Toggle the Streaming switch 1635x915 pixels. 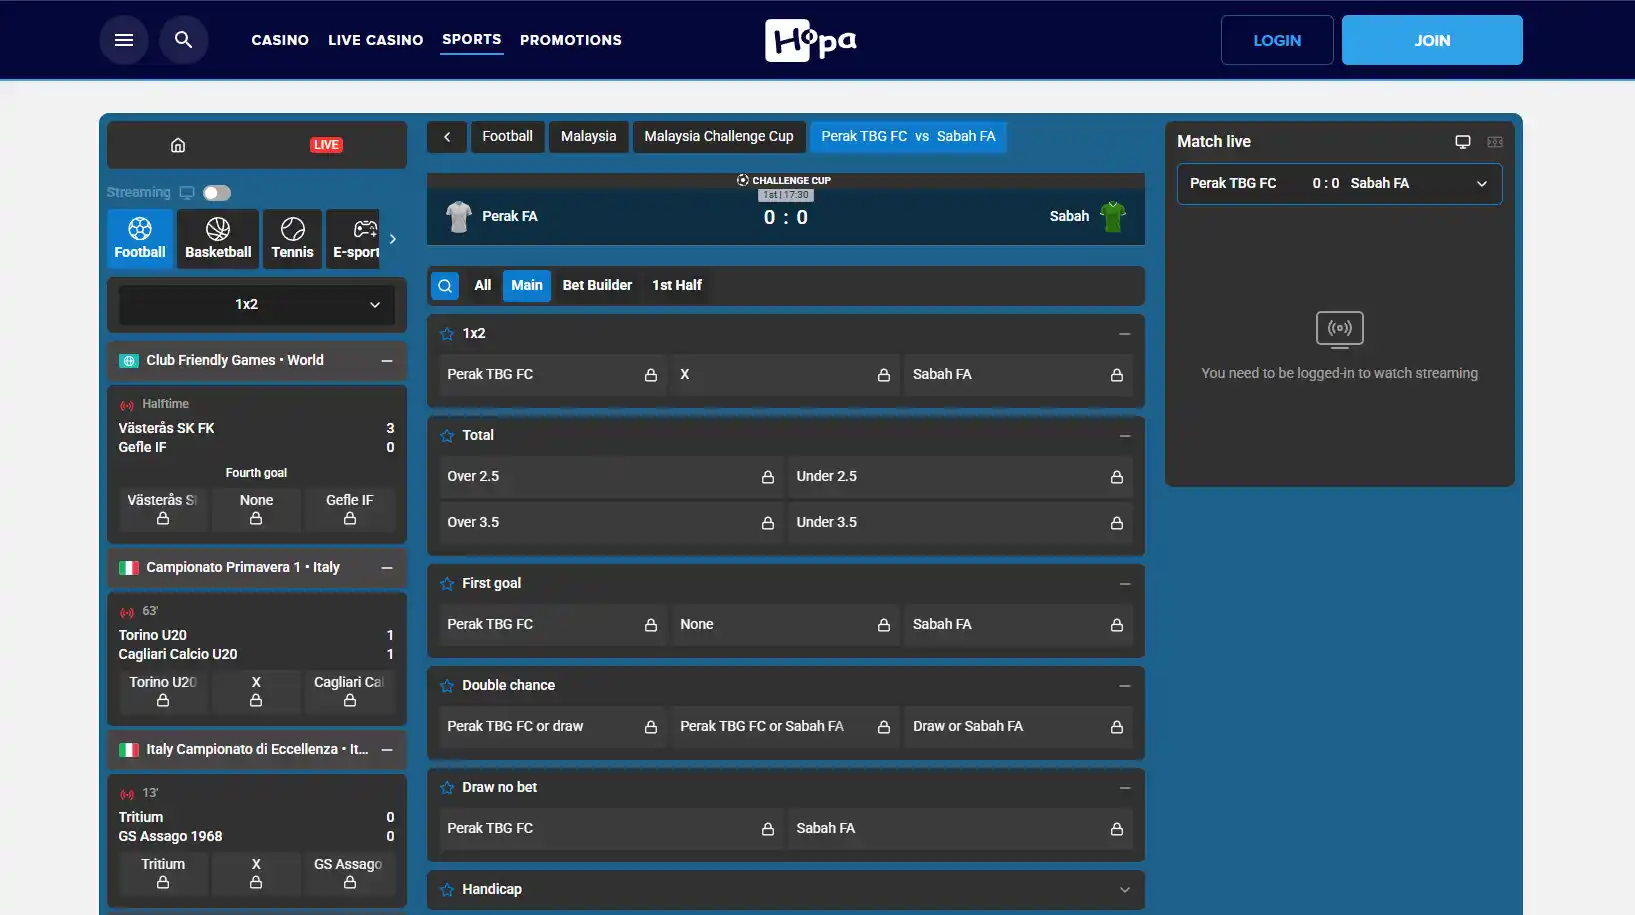tap(217, 193)
